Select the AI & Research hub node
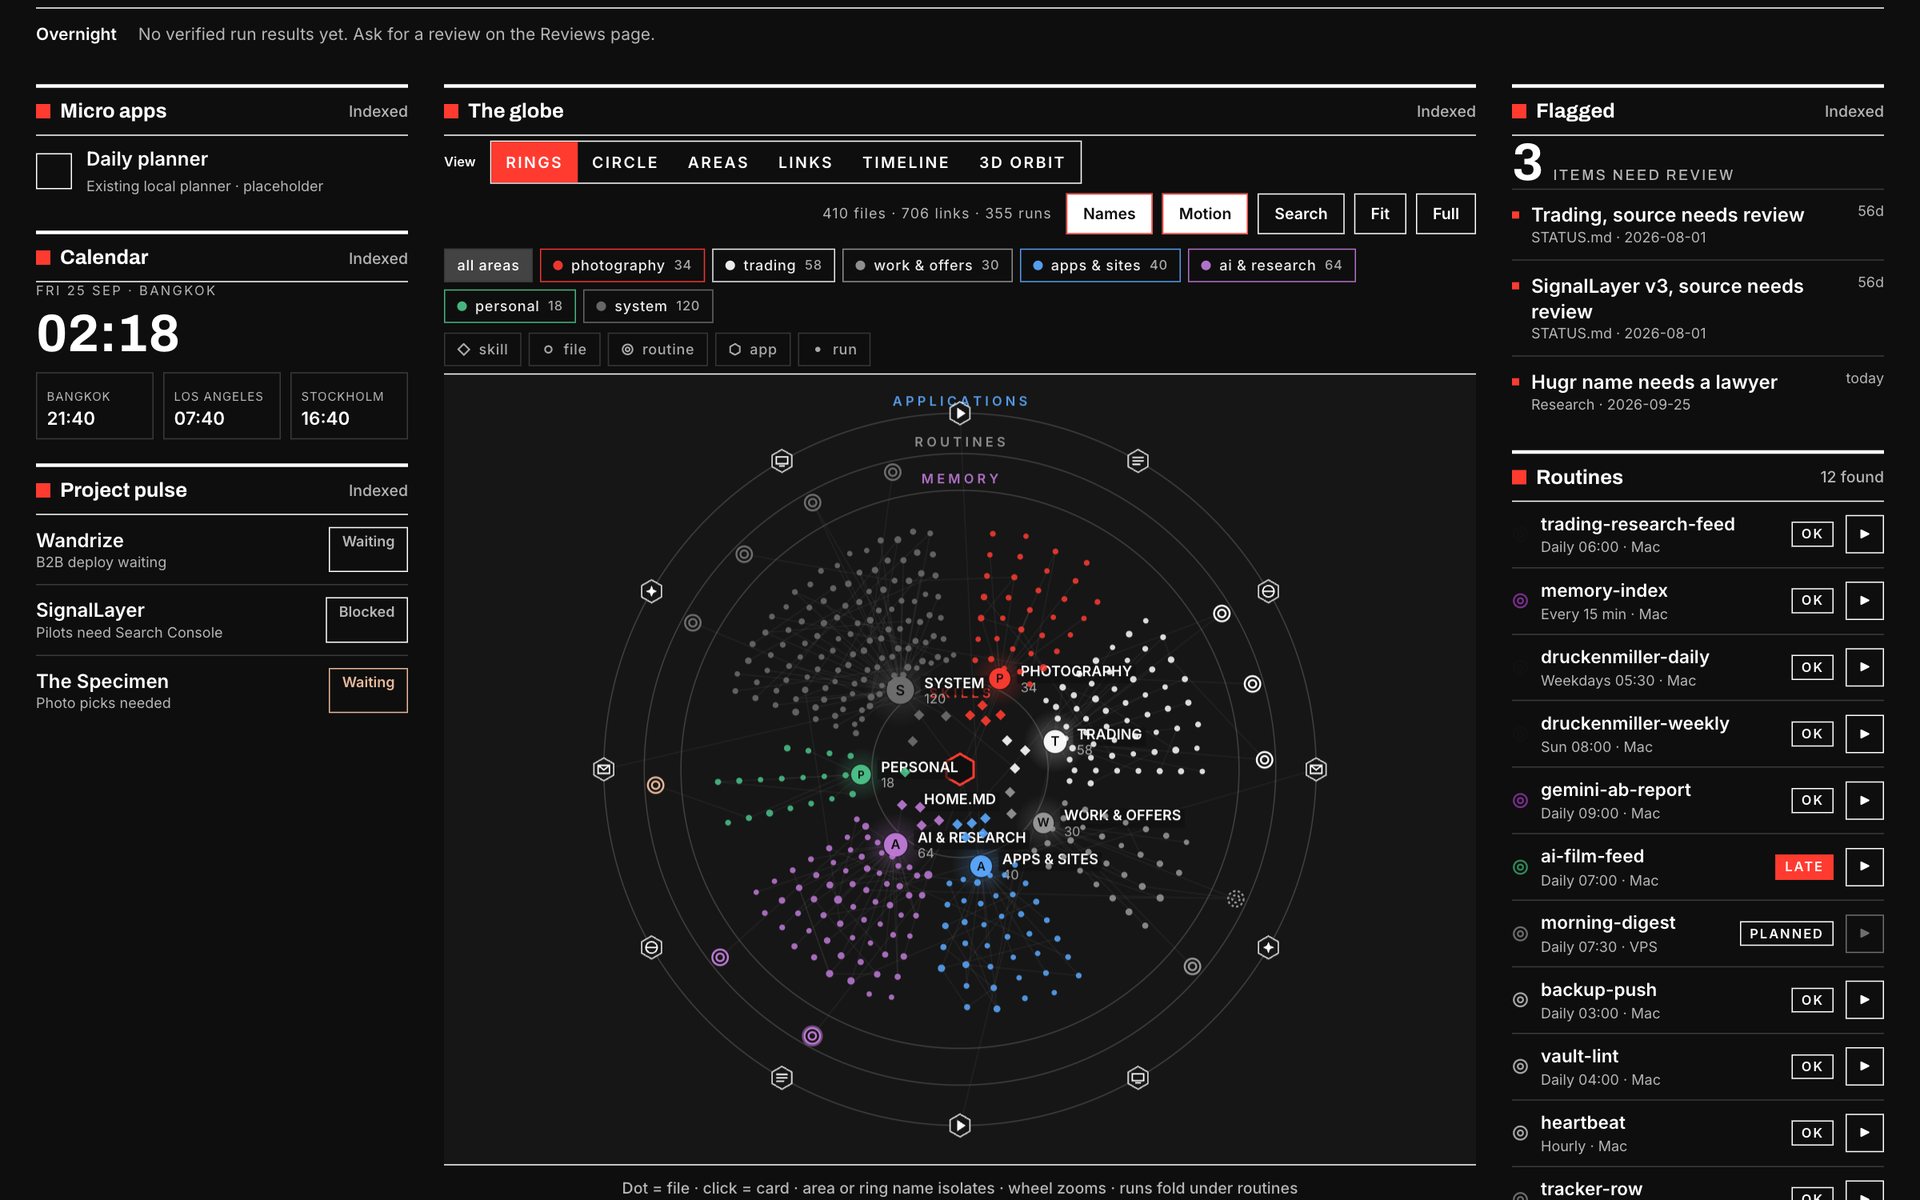The width and height of the screenshot is (1920, 1200). [x=896, y=845]
